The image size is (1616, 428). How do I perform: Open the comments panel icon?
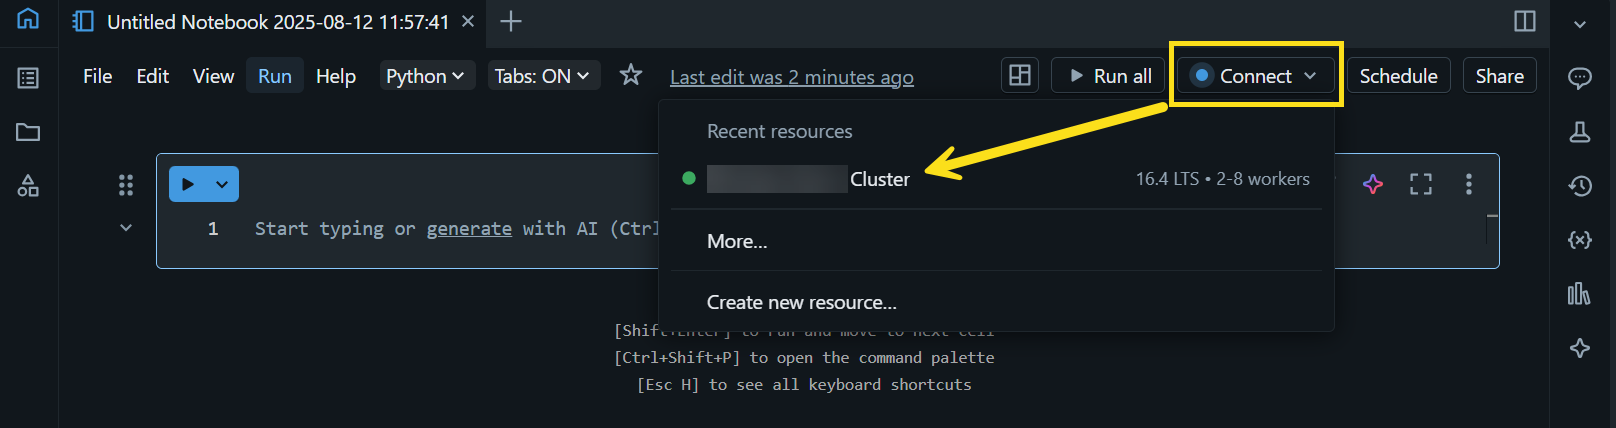point(1580,78)
